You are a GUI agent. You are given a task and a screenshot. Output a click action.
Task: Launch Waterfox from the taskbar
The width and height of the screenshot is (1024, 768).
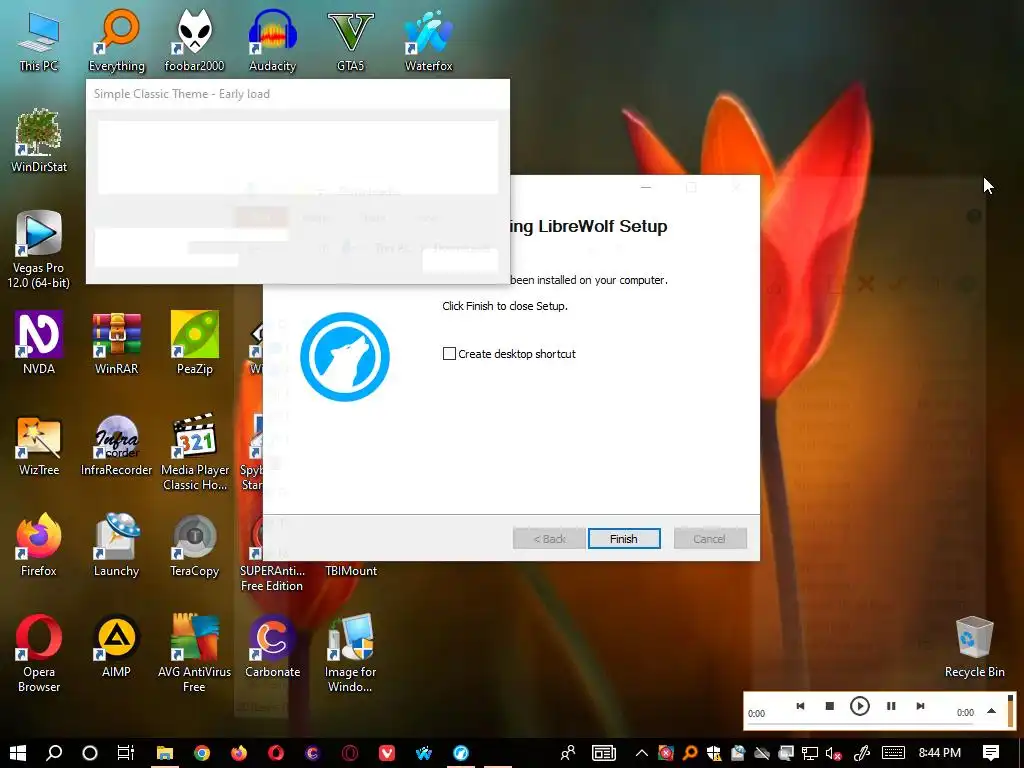point(424,753)
